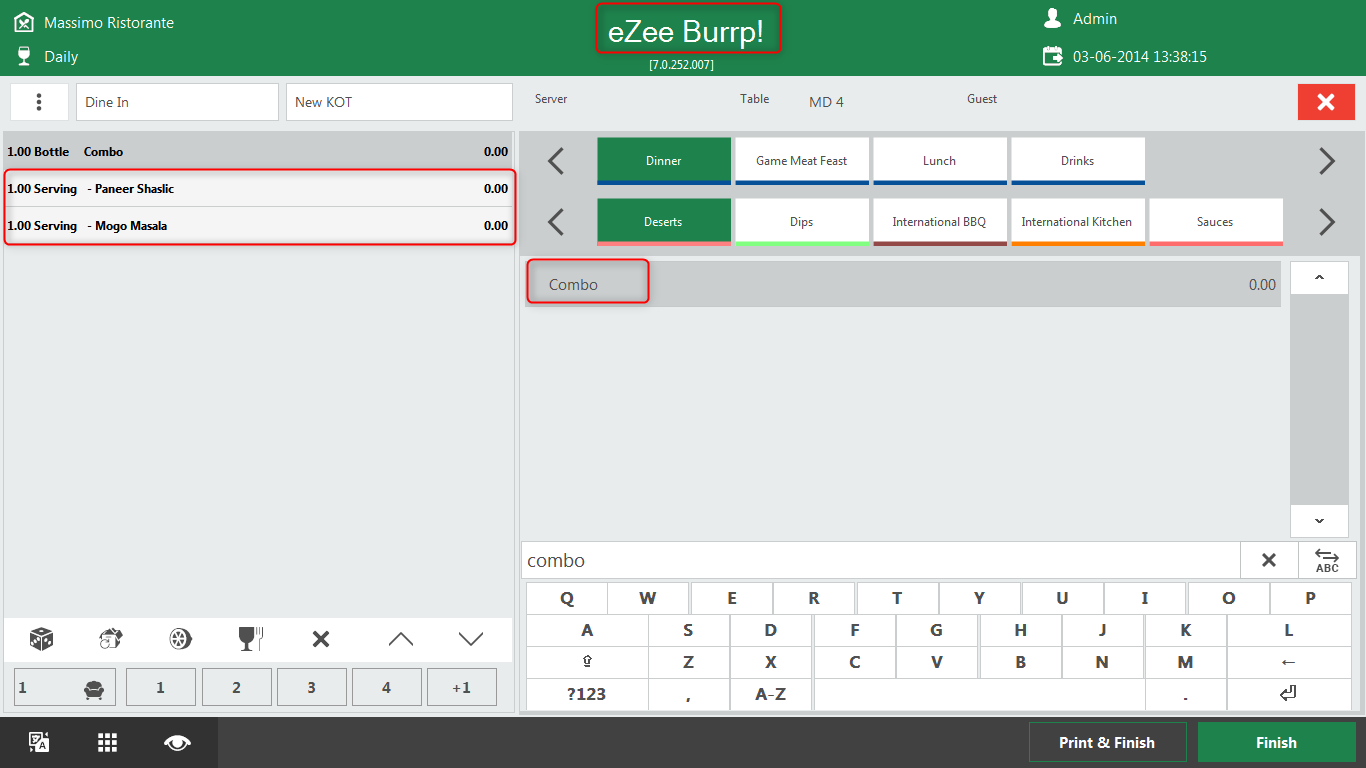Click the citrus slice modifier icon
The width and height of the screenshot is (1366, 768).
(181, 639)
